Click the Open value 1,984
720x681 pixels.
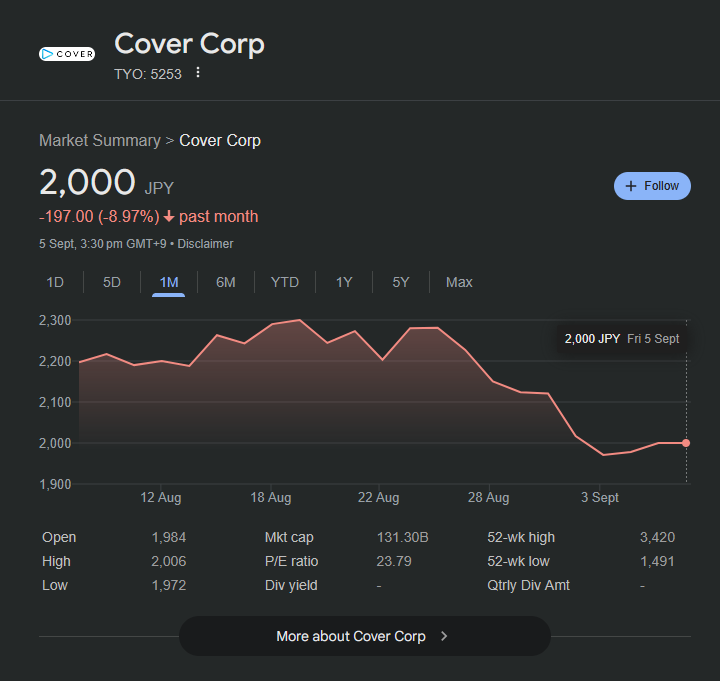click(x=169, y=537)
